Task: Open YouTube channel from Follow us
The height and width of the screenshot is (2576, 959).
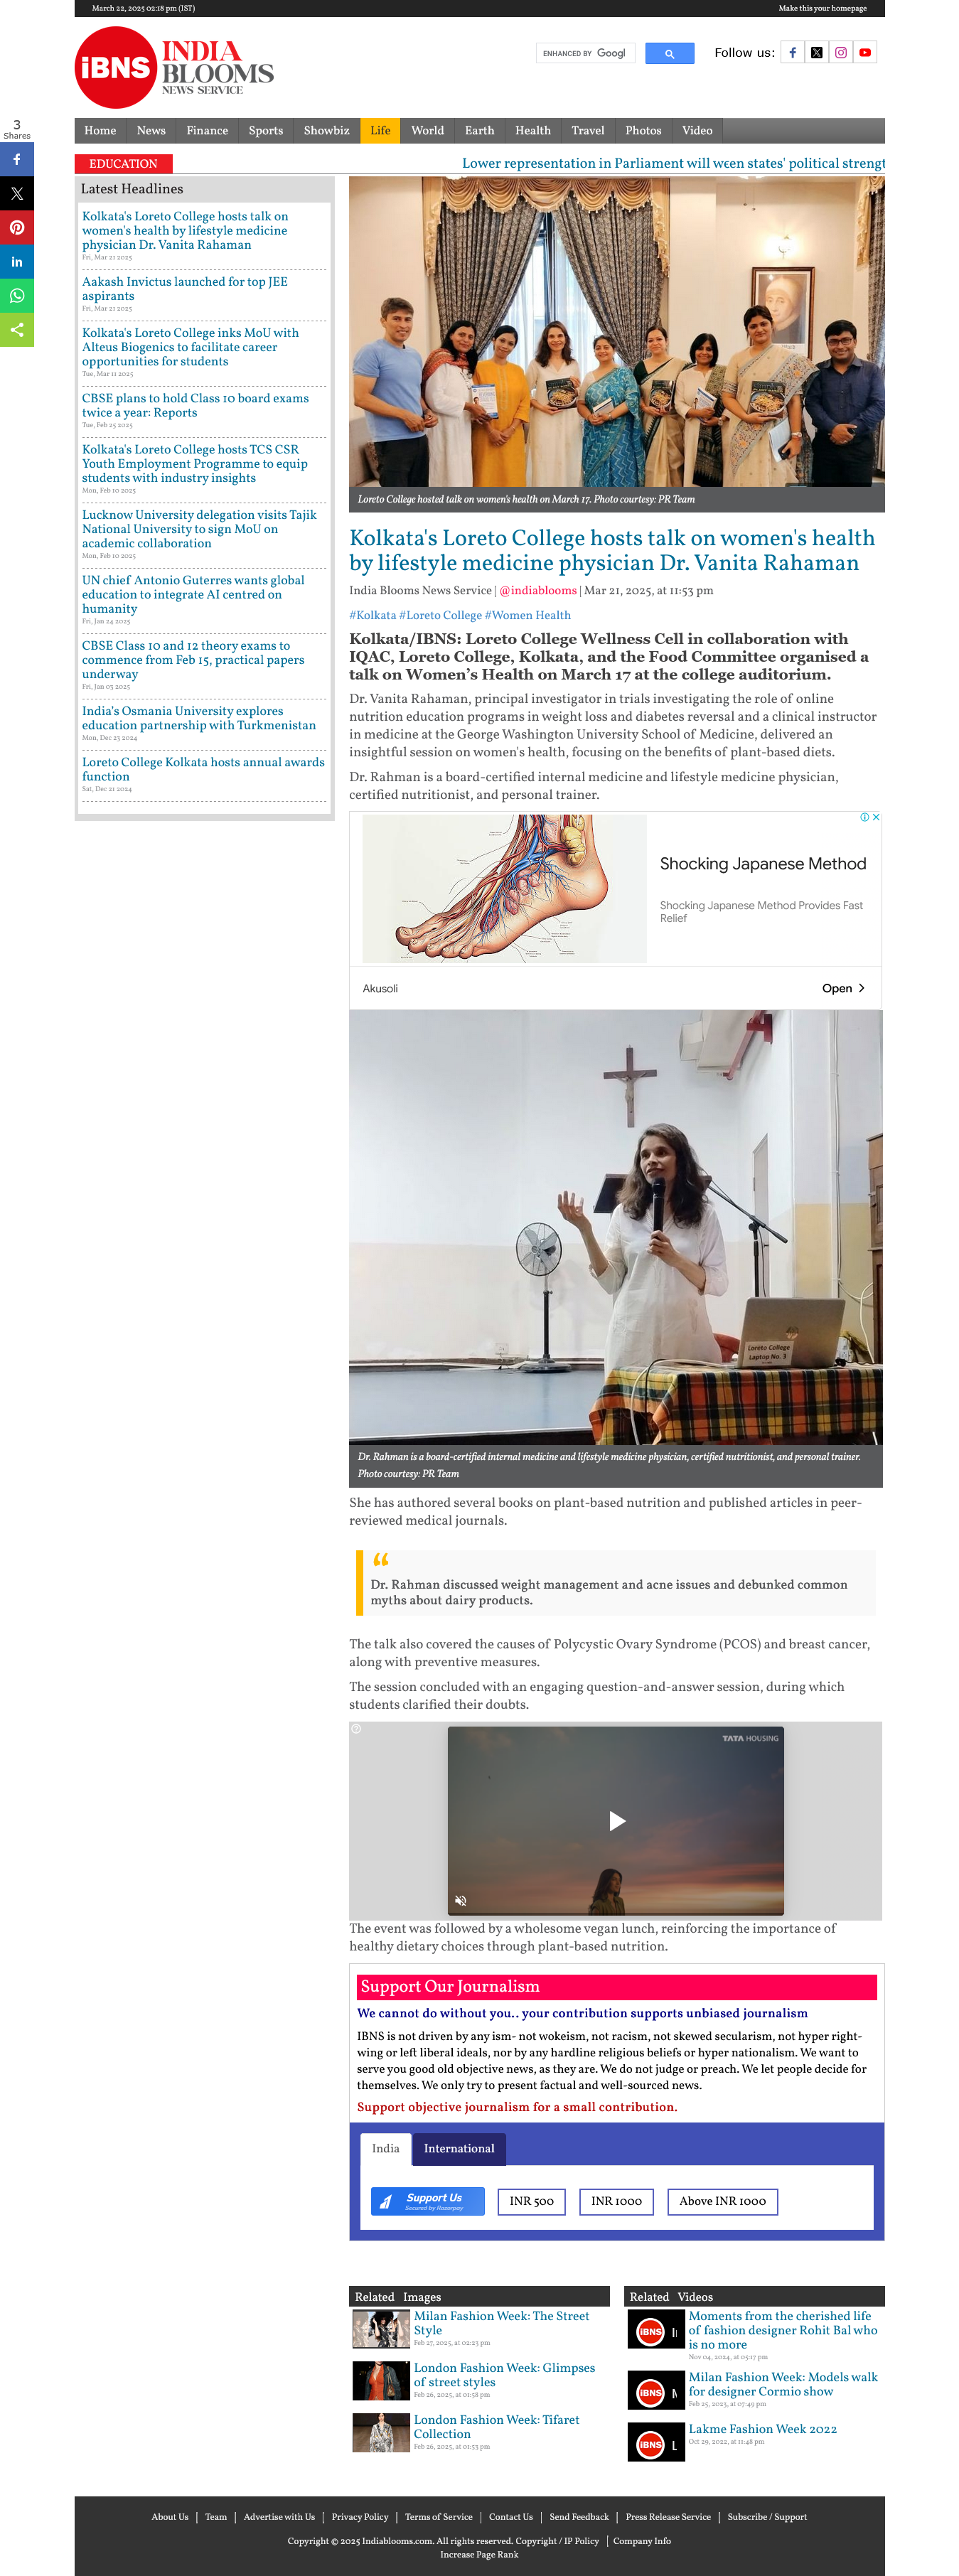Action: click(x=865, y=53)
